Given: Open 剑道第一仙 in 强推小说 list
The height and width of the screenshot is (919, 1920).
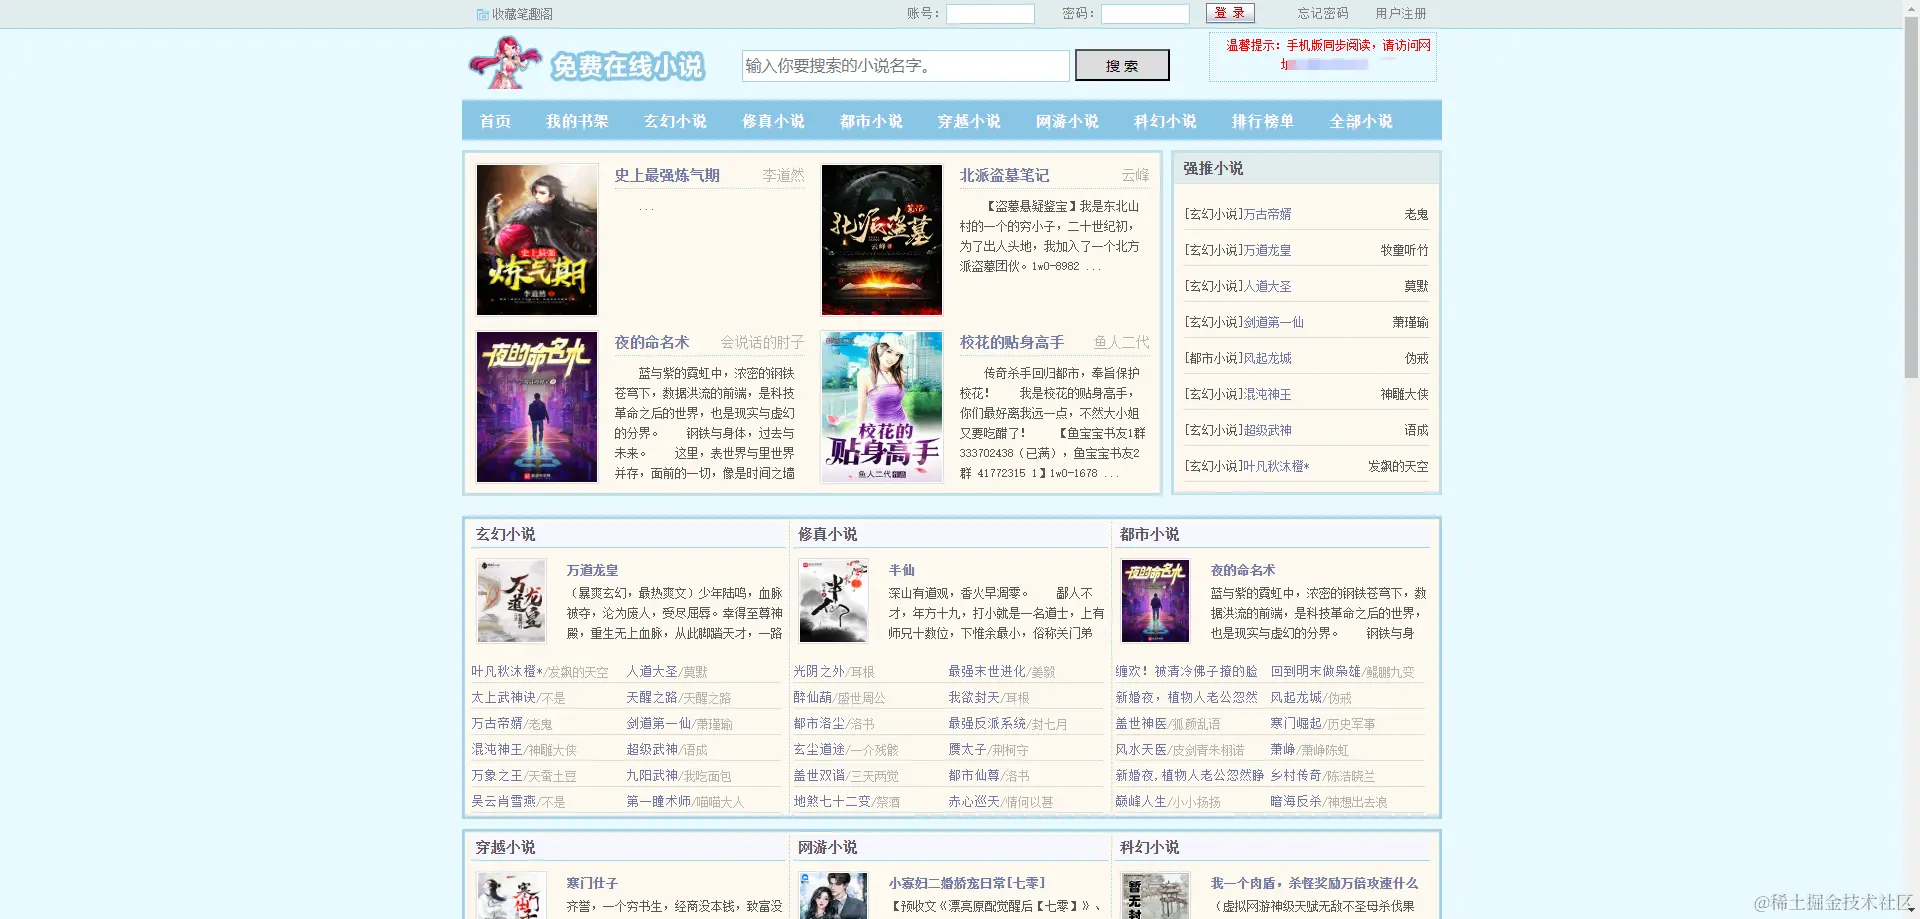Looking at the screenshot, I should pos(1273,322).
